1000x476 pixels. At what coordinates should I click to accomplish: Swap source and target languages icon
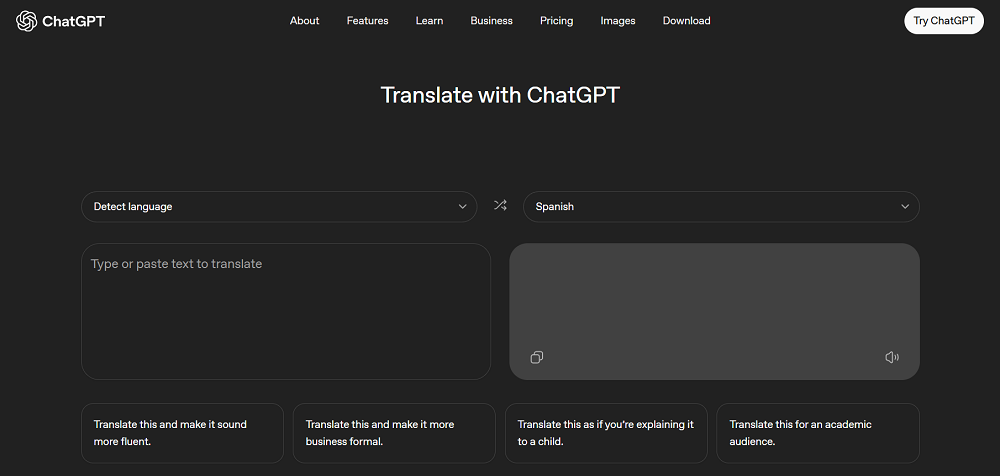[500, 205]
